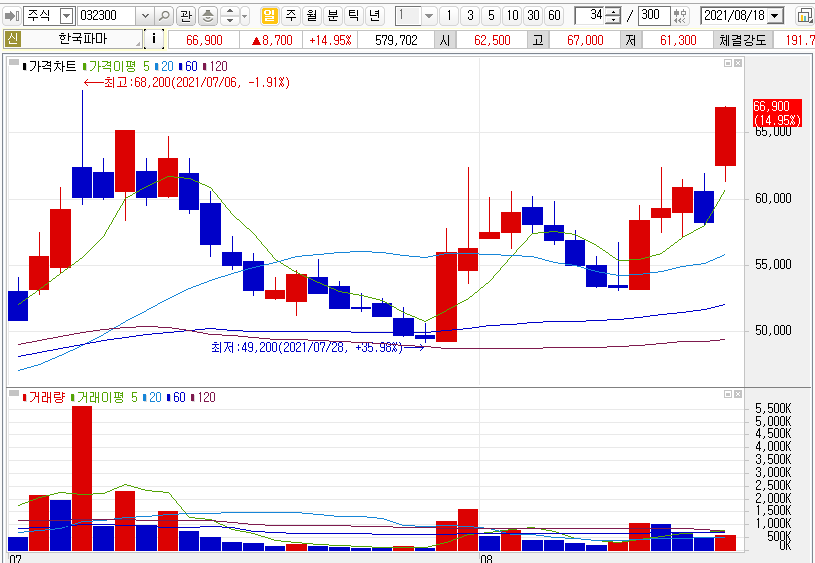815x563 pixels.
Task: Click the 관 watchlist button
Action: click(186, 16)
